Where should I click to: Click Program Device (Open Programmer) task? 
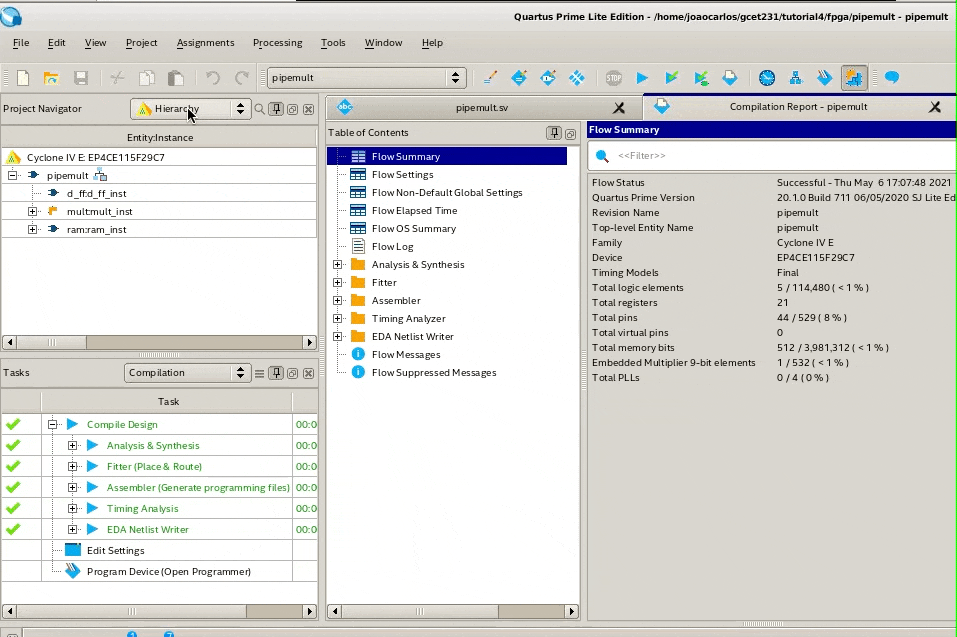pos(168,572)
